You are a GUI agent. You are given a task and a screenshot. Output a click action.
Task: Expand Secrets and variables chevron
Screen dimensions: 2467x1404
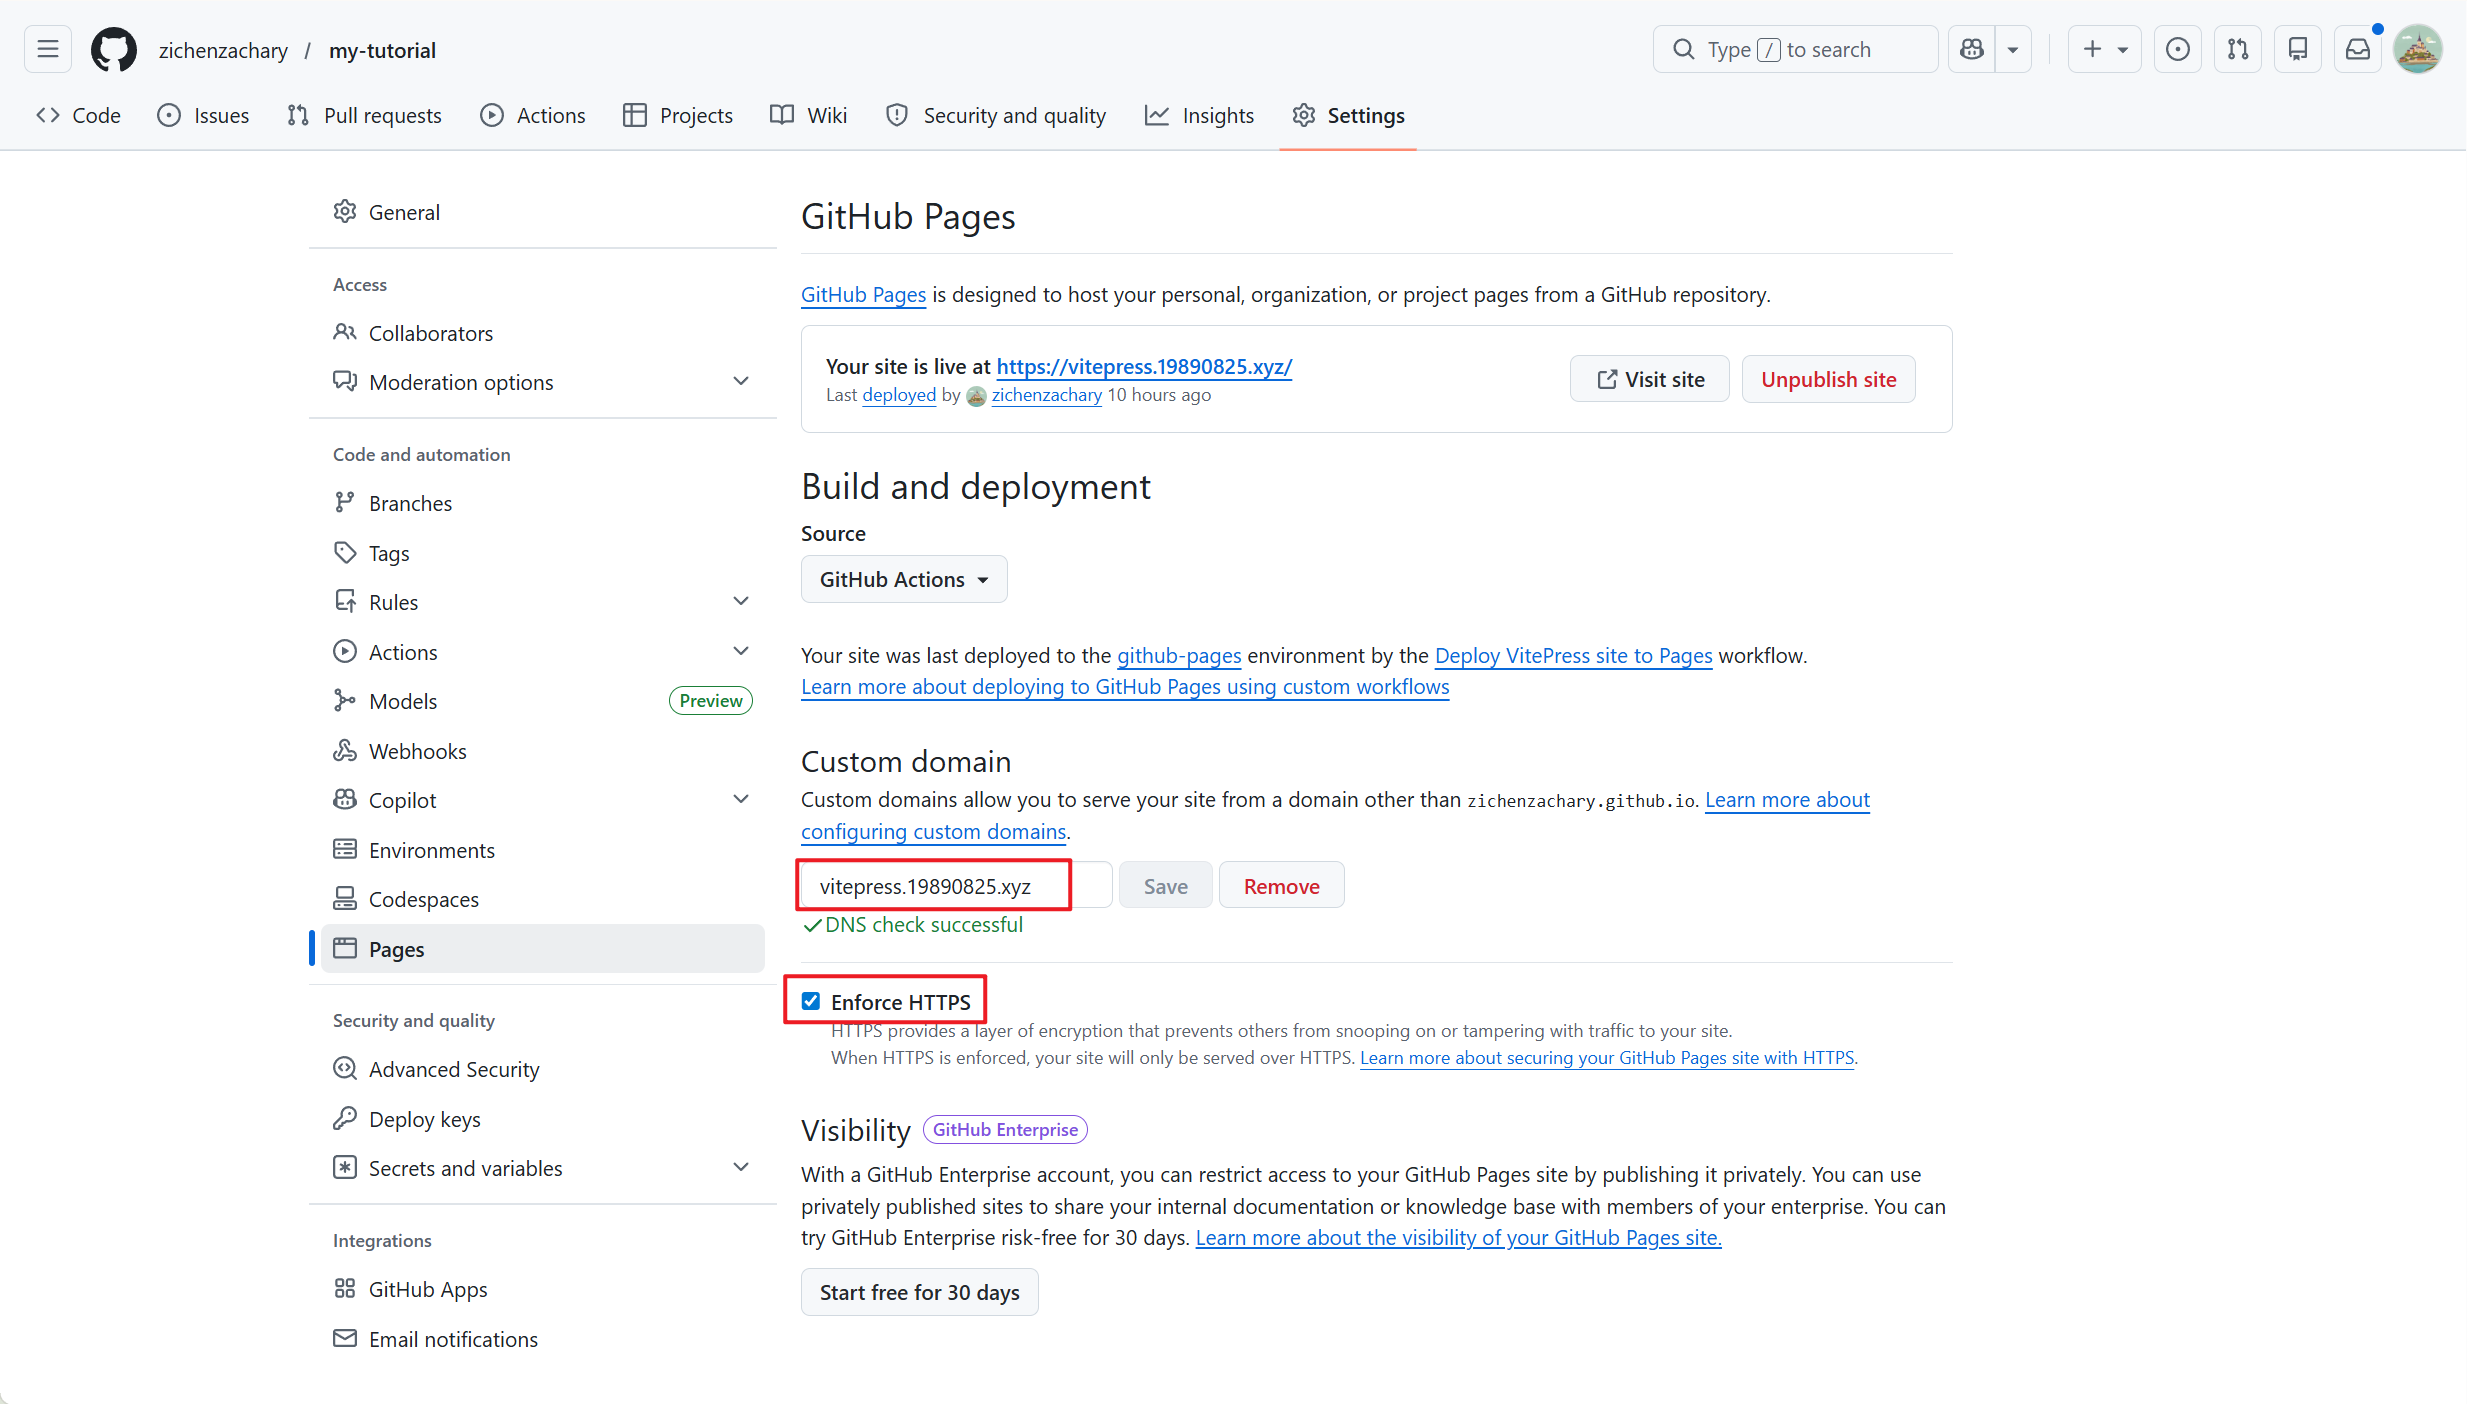coord(741,1167)
